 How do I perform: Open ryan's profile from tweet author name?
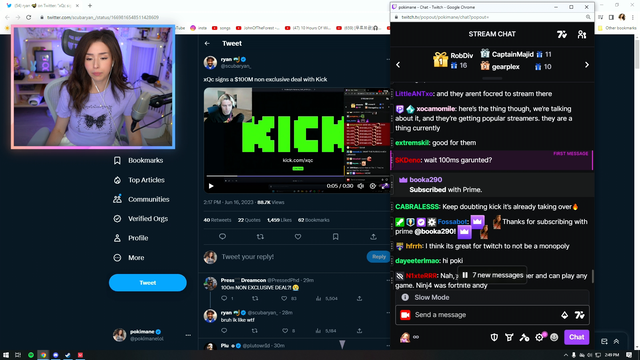coord(226,59)
